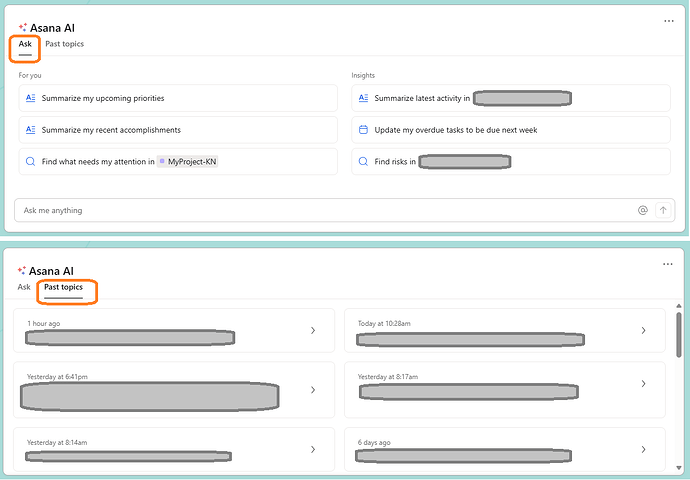Click the Asana AI sparkle logo in bottom panel

pyautogui.click(x=22, y=271)
